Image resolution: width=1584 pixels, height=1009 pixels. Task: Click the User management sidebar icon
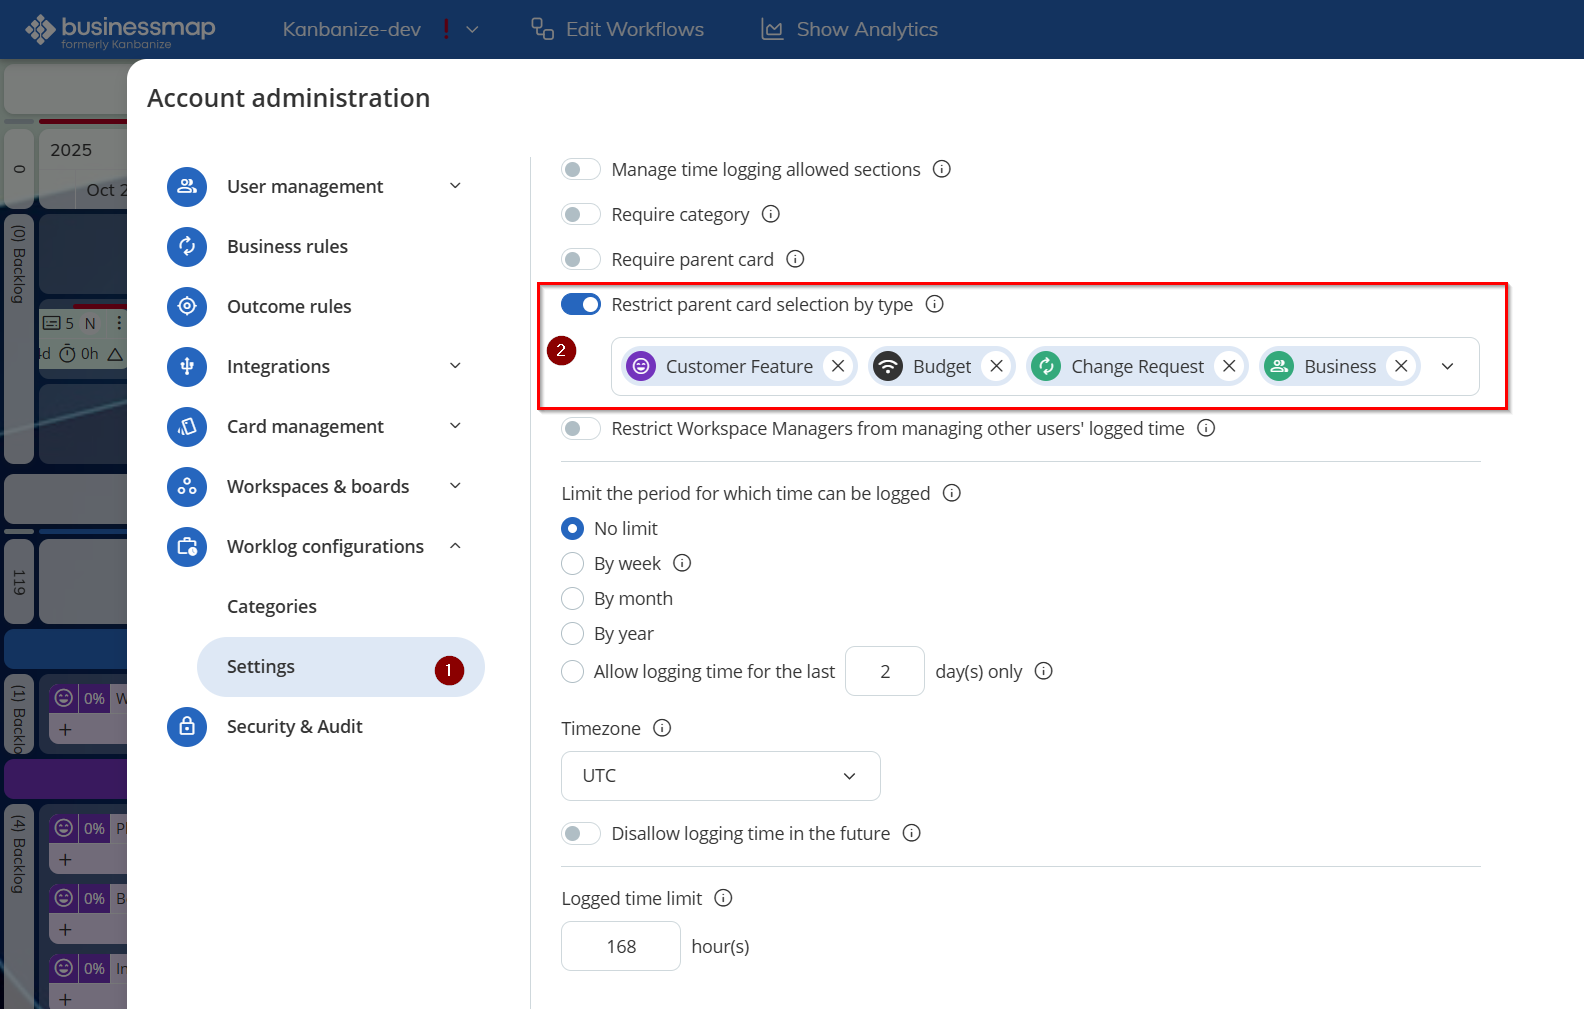187,187
